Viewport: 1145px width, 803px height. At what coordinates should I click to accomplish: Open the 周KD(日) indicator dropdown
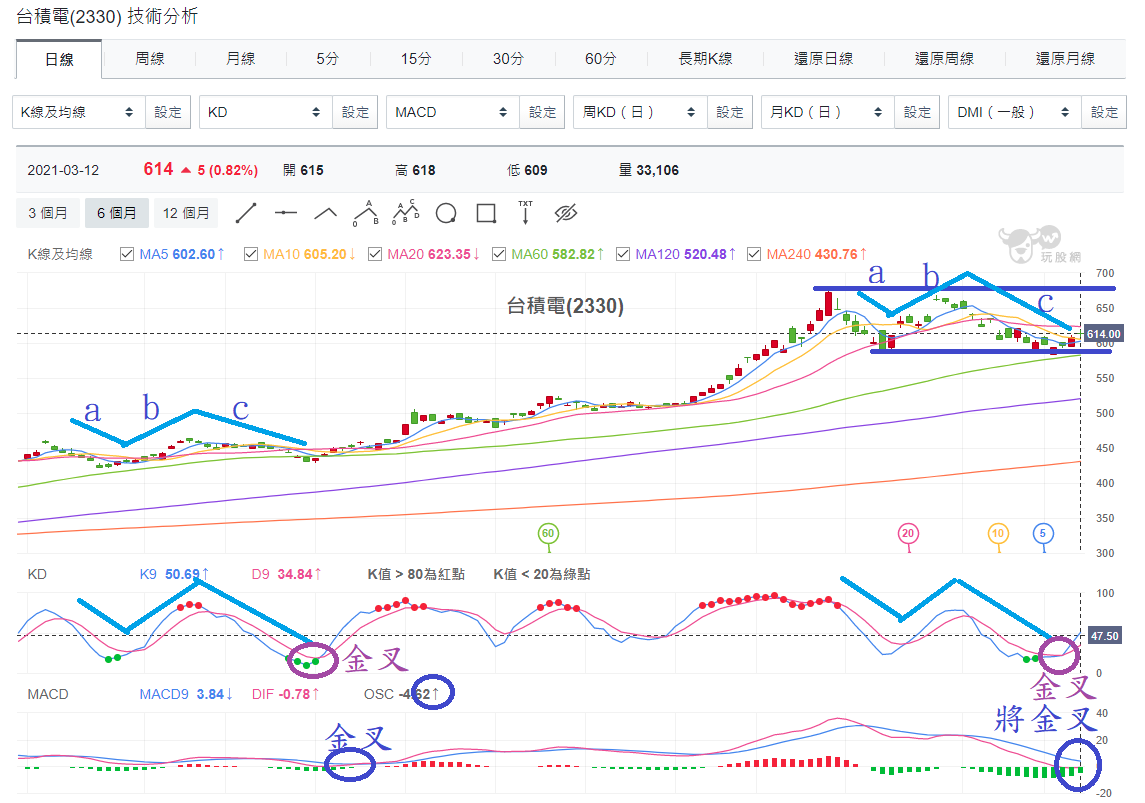[640, 112]
